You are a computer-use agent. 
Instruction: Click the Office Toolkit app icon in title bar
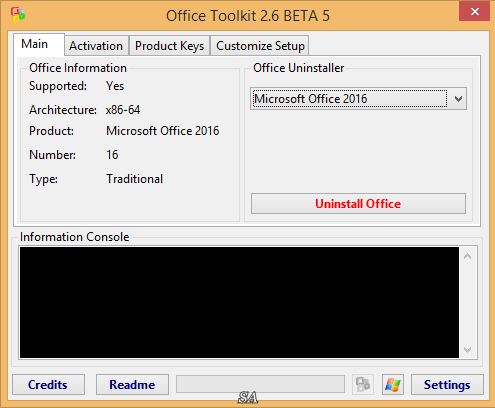(18, 15)
